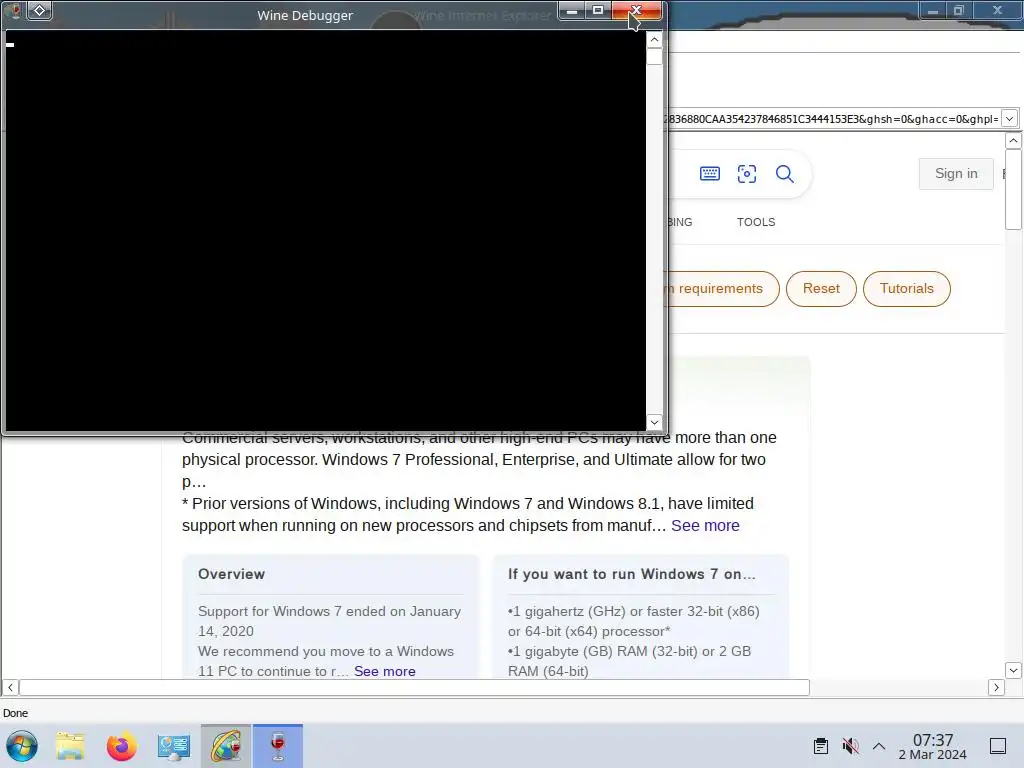Click debugger console scroll up arrow
The height and width of the screenshot is (768, 1024).
click(x=654, y=40)
